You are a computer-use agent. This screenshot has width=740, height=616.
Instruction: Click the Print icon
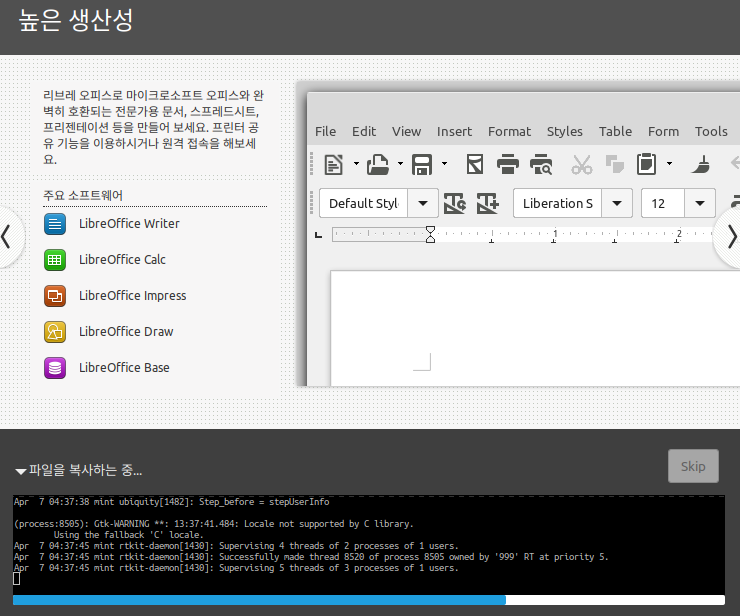[508, 165]
